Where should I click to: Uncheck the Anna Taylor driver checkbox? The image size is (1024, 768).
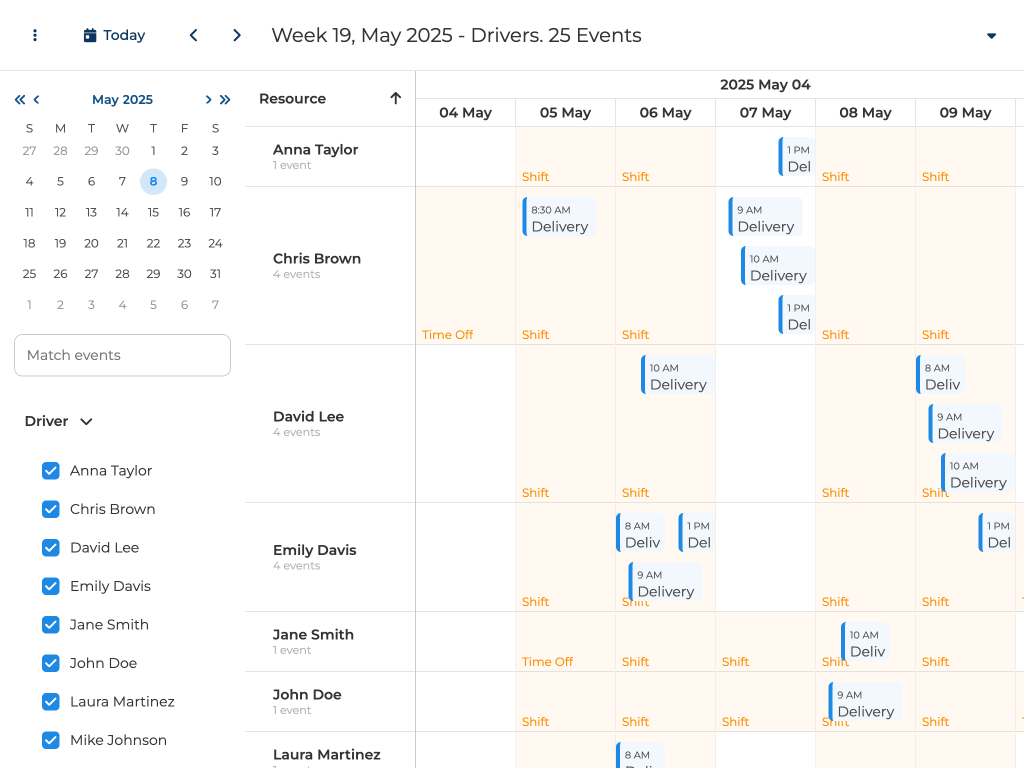51,471
